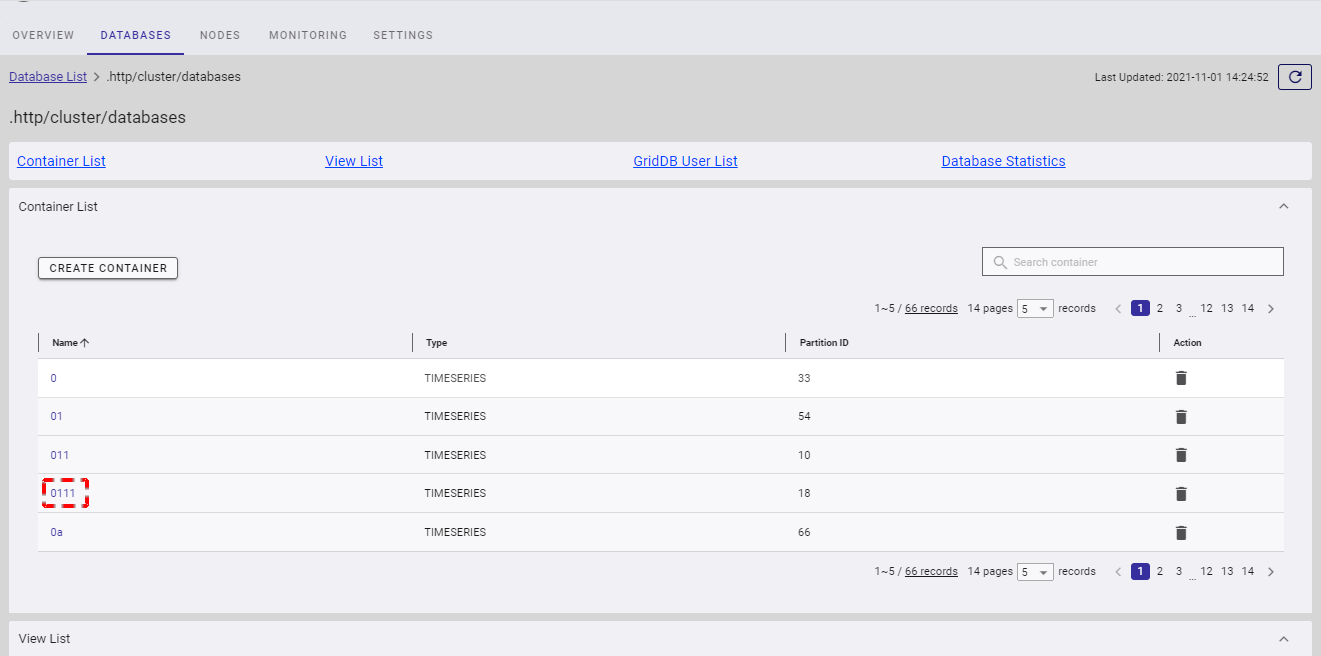
Task: Sort by Name column arrow
Action: 85,343
